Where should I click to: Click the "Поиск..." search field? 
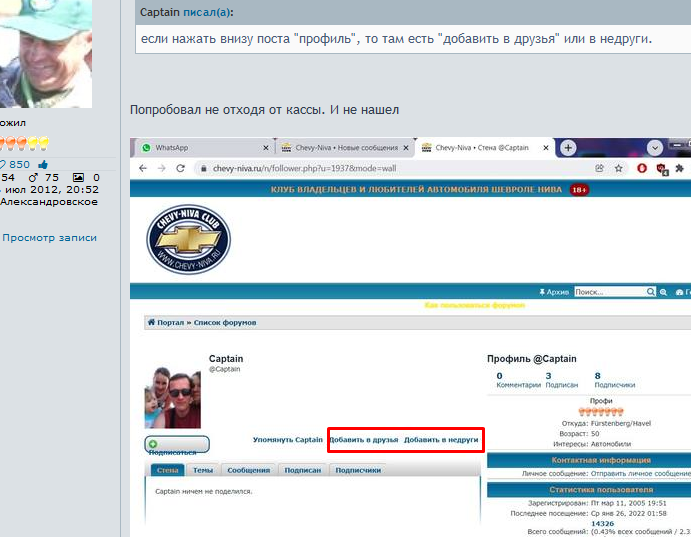click(x=610, y=292)
